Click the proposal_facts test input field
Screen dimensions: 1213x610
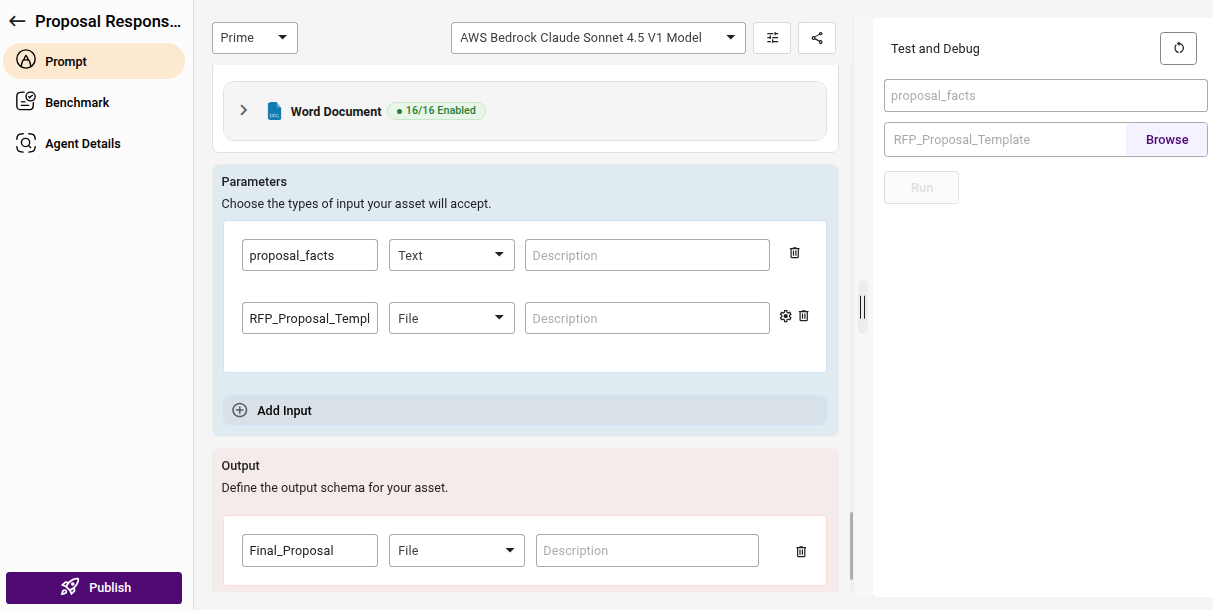(1046, 96)
